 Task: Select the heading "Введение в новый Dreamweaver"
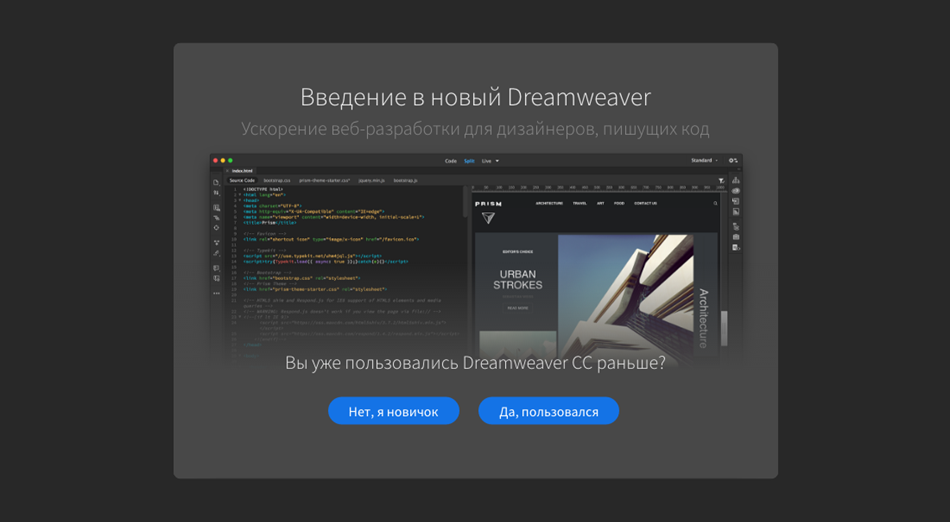(476, 97)
